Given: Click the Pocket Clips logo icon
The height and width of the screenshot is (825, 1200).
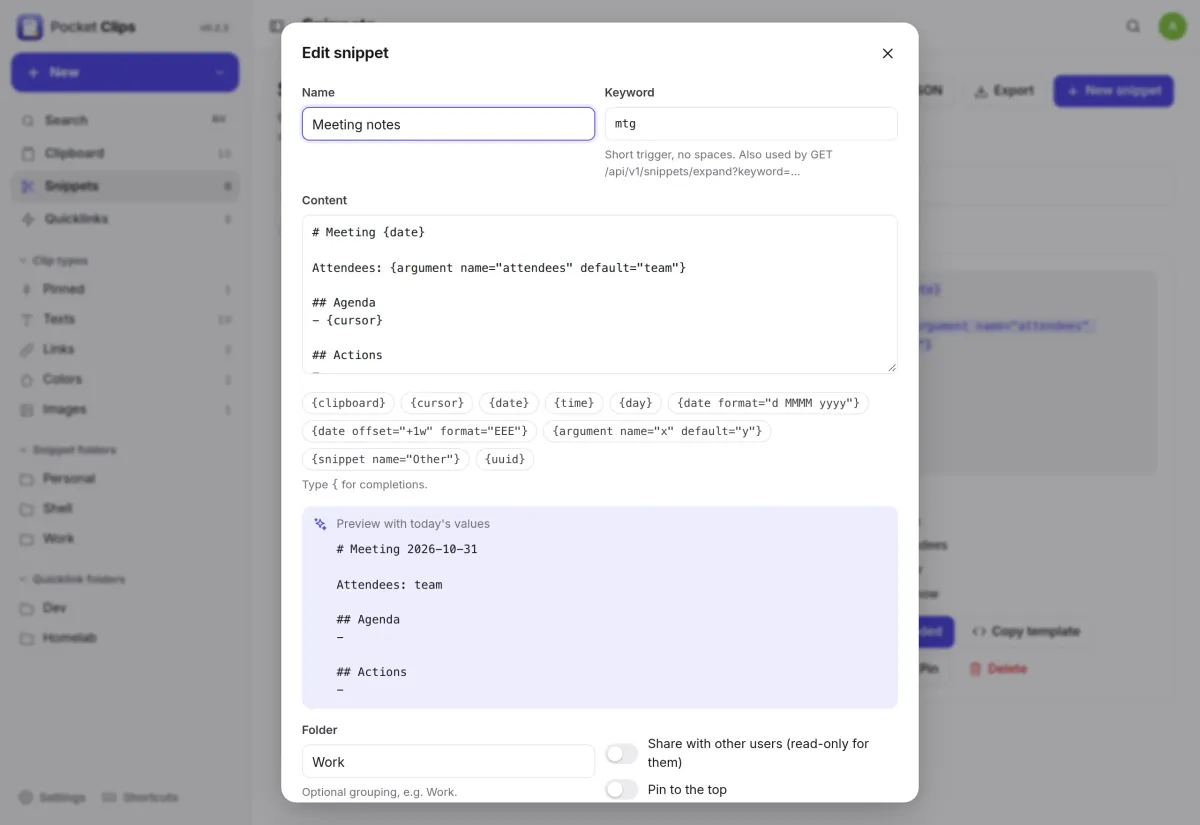Looking at the screenshot, I should 30,27.
